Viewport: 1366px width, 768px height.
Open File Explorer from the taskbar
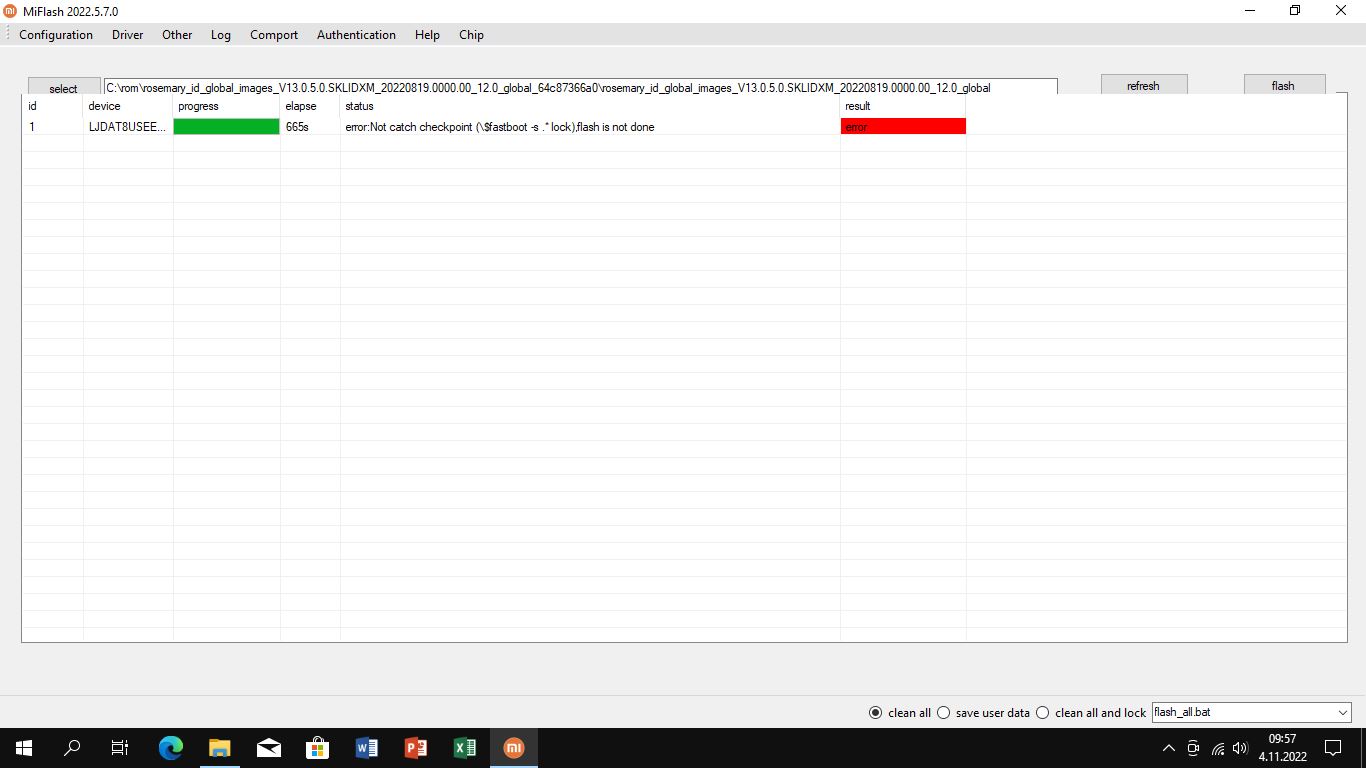click(220, 748)
